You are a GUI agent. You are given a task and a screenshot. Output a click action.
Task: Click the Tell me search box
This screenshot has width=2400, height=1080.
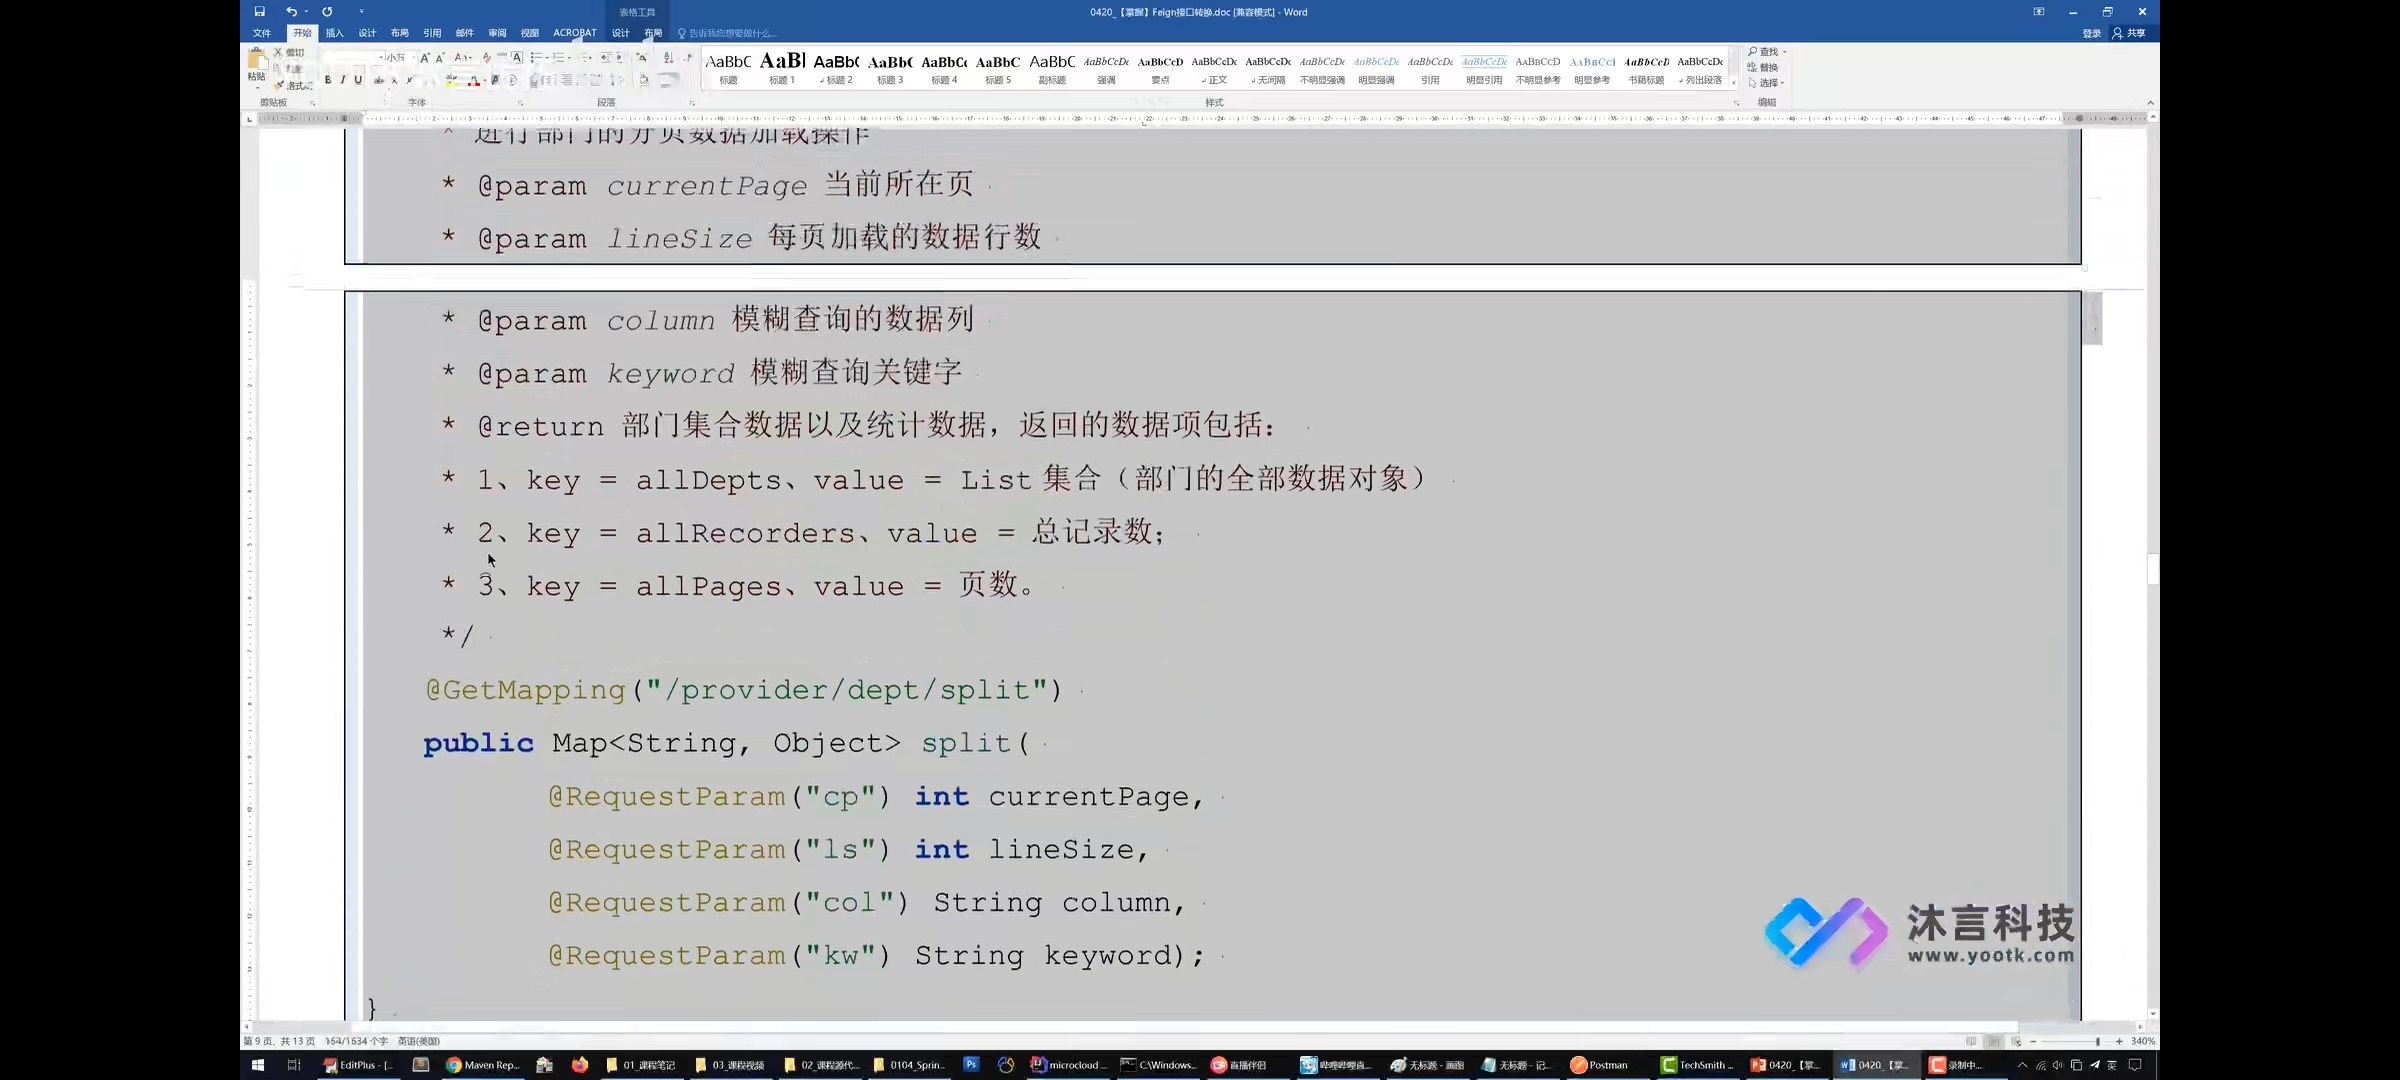727,33
